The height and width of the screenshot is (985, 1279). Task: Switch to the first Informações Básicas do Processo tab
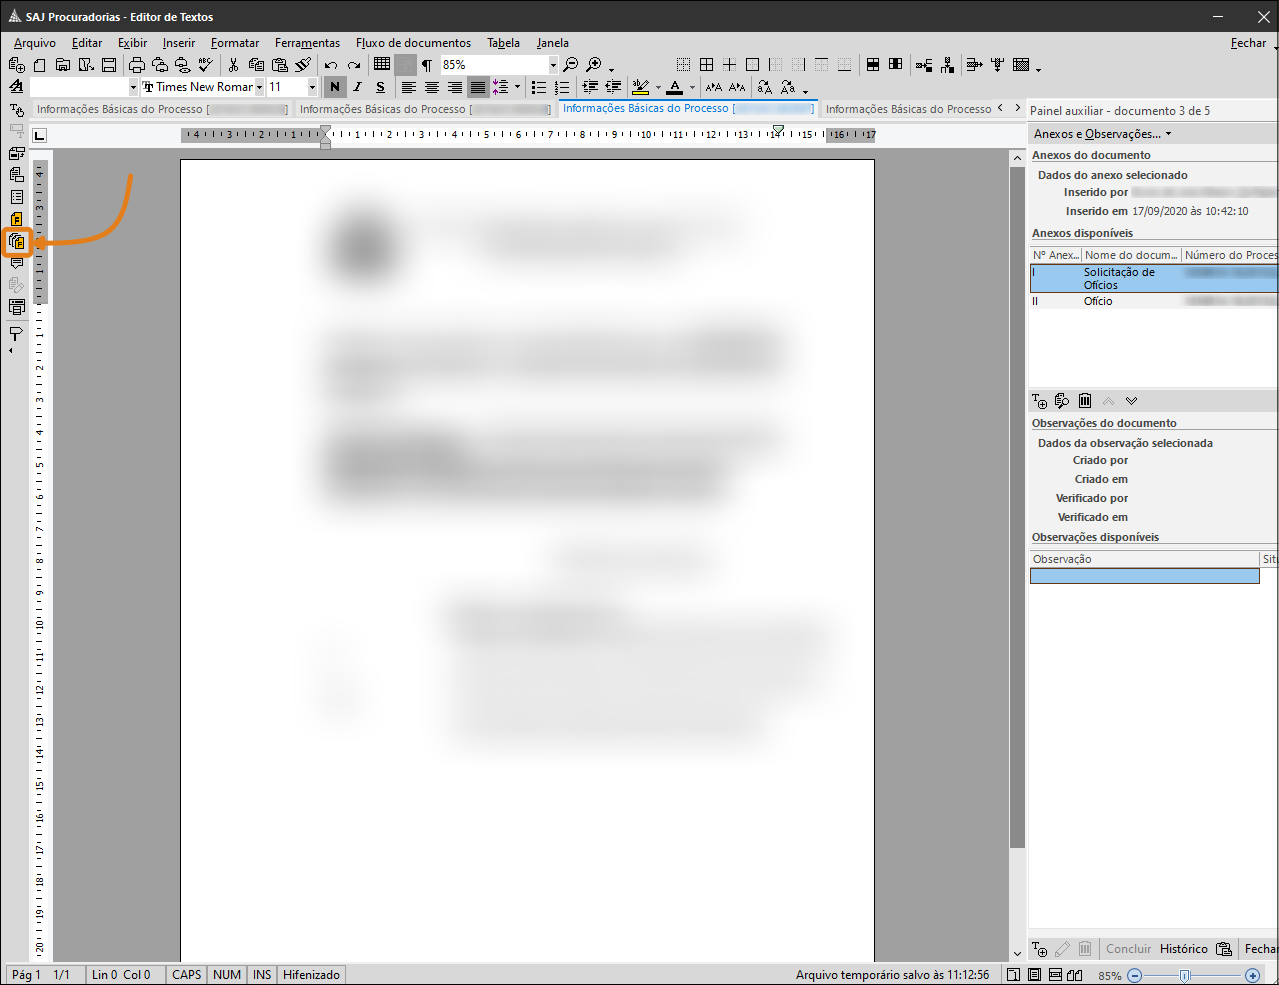click(160, 109)
